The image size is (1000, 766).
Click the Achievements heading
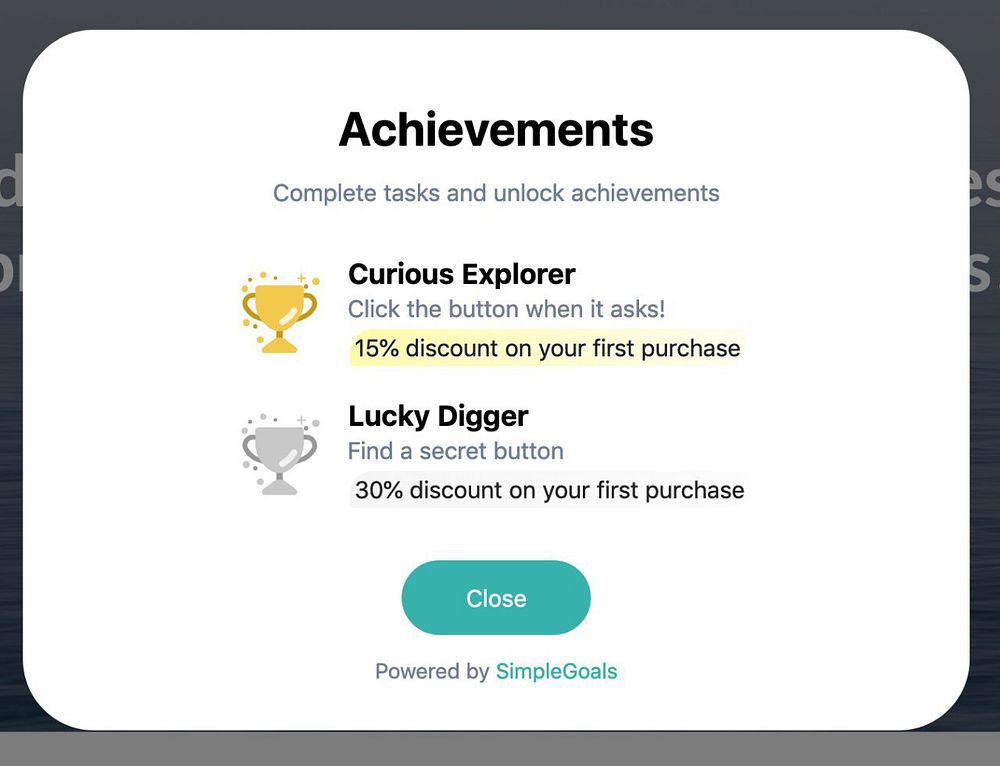496,129
